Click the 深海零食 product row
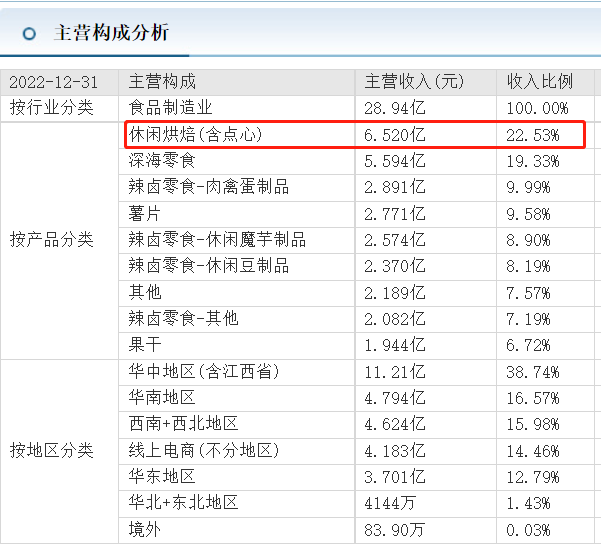This screenshot has height=556, width=601. point(162,160)
